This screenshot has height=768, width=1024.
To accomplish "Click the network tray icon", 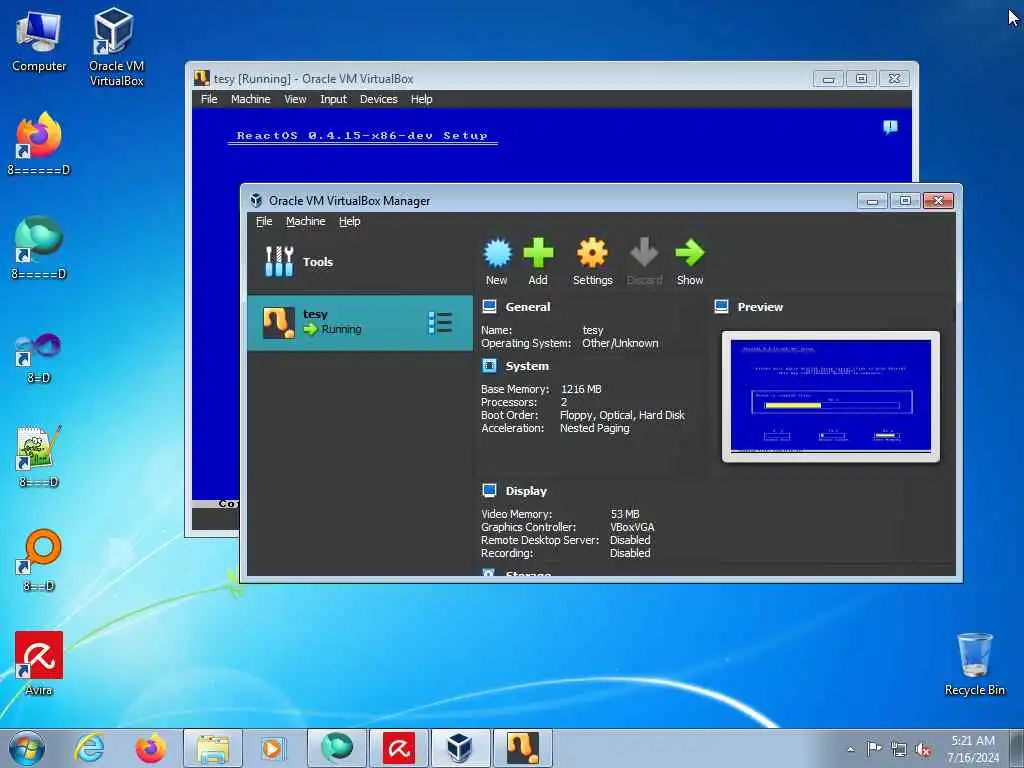I will [x=898, y=749].
